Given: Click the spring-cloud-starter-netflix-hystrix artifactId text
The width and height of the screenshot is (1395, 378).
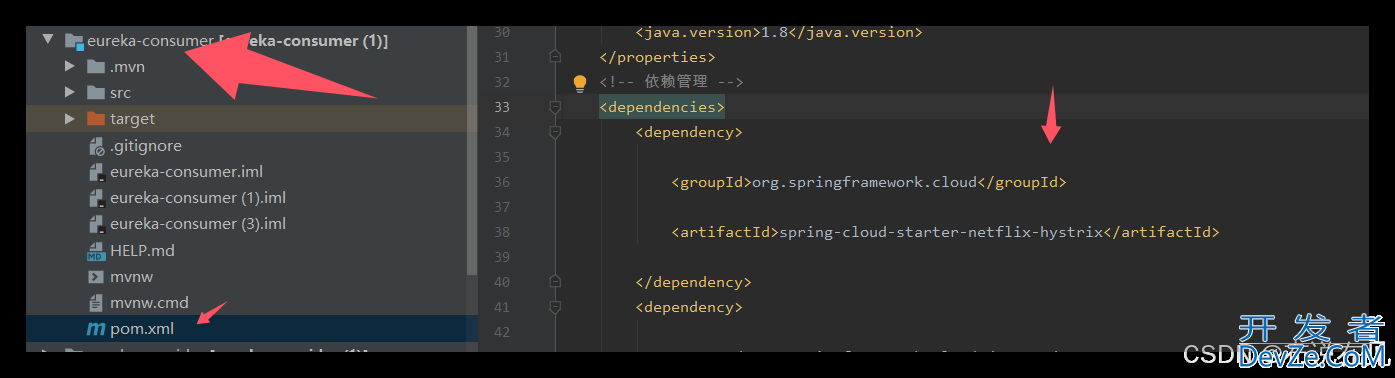Looking at the screenshot, I should coord(940,232).
